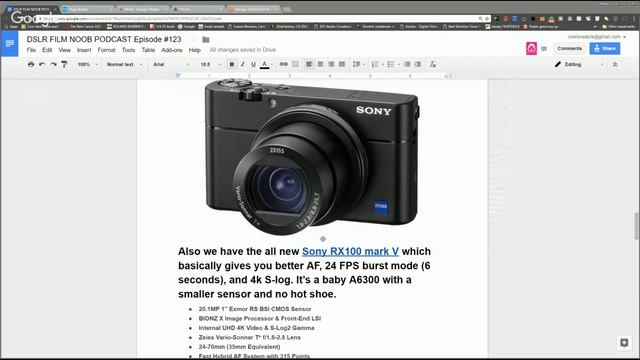Set left text alignment
640x360 pixels.
point(309,64)
